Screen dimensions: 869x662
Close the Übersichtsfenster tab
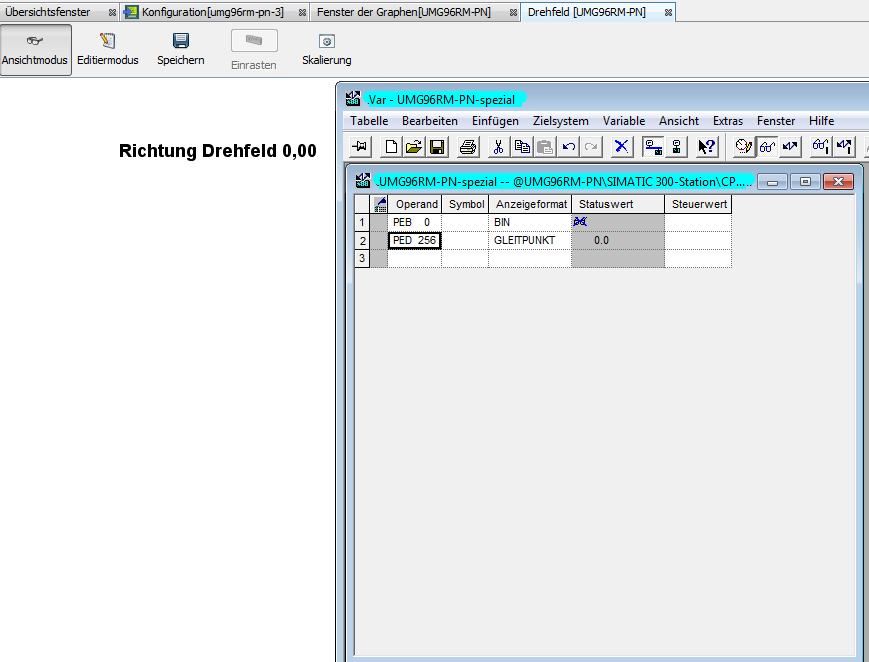(x=112, y=13)
